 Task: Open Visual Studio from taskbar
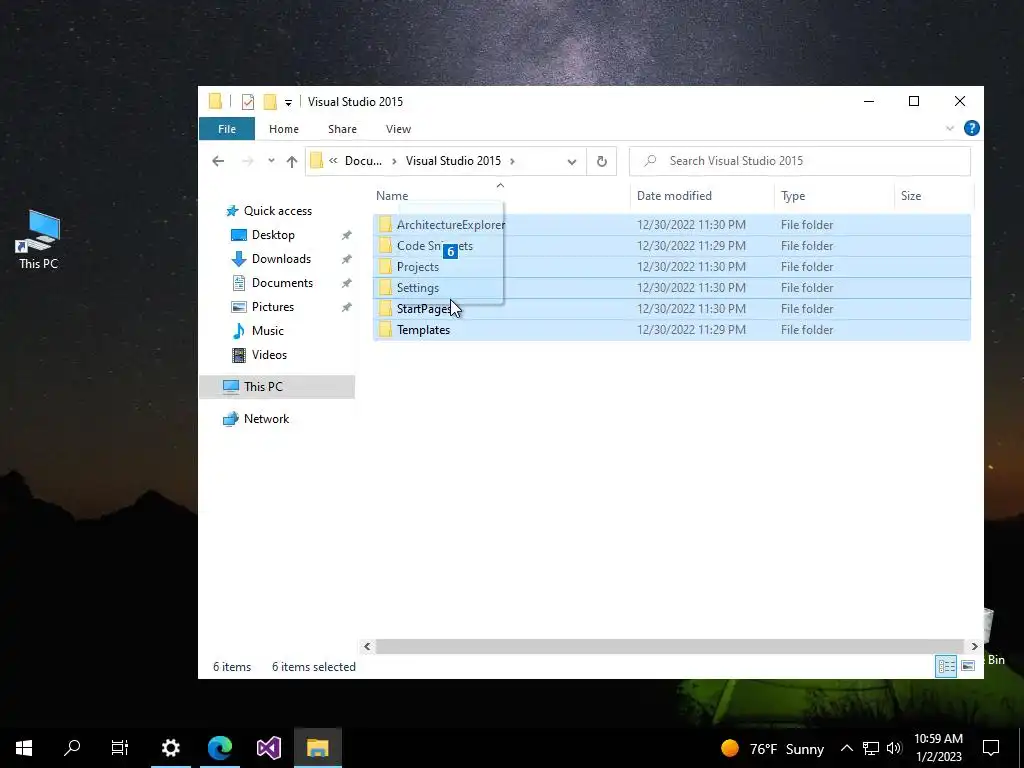coord(268,748)
